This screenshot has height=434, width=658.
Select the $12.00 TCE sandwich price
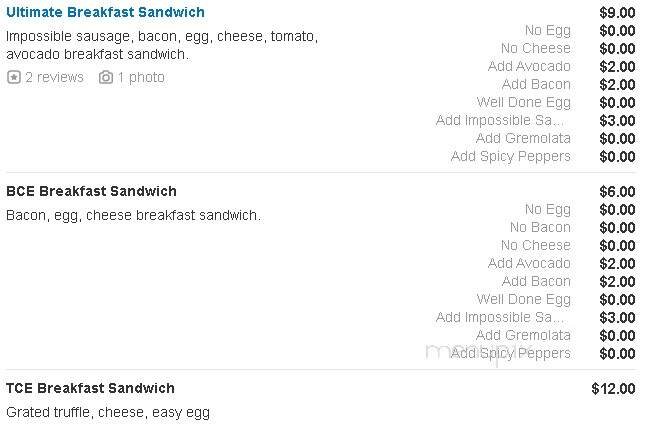[x=613, y=388]
